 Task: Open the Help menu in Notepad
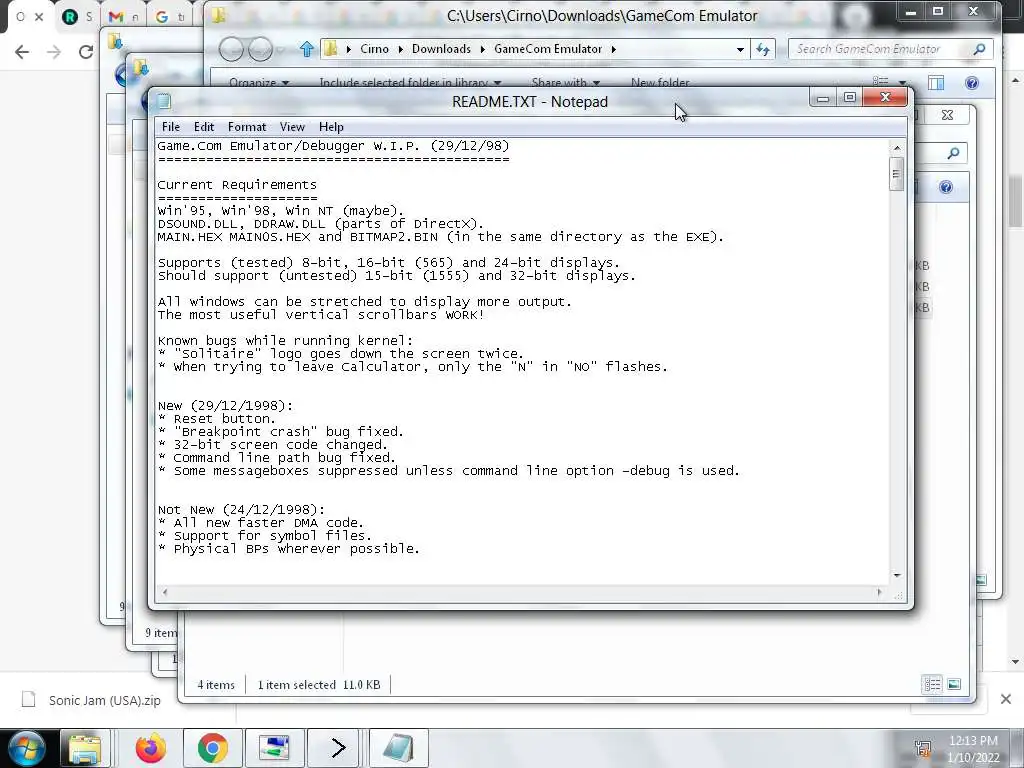coord(331,127)
